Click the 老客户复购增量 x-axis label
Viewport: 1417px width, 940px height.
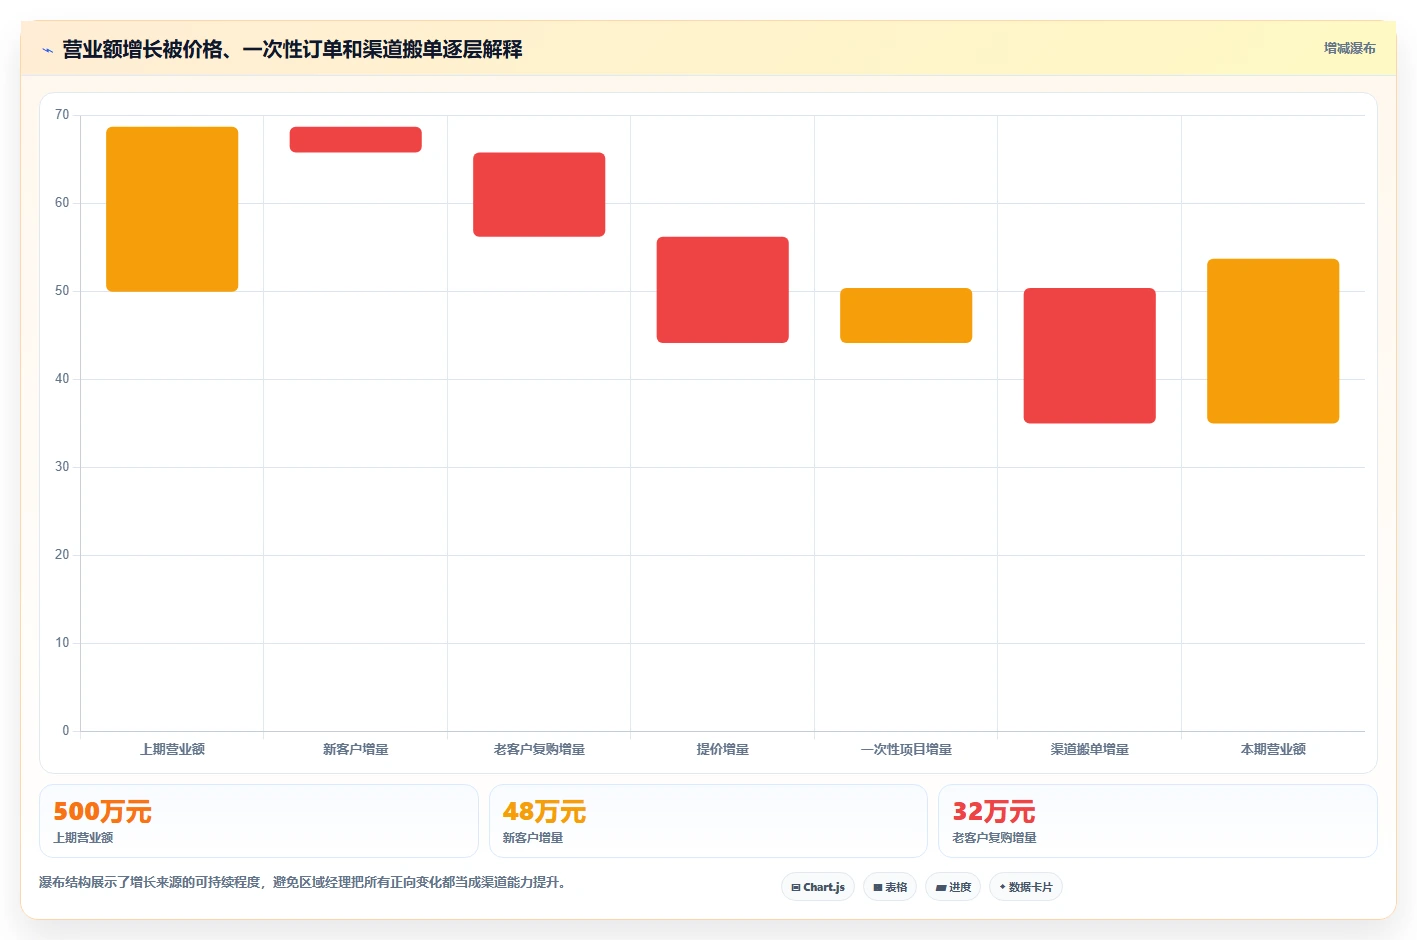pos(539,749)
